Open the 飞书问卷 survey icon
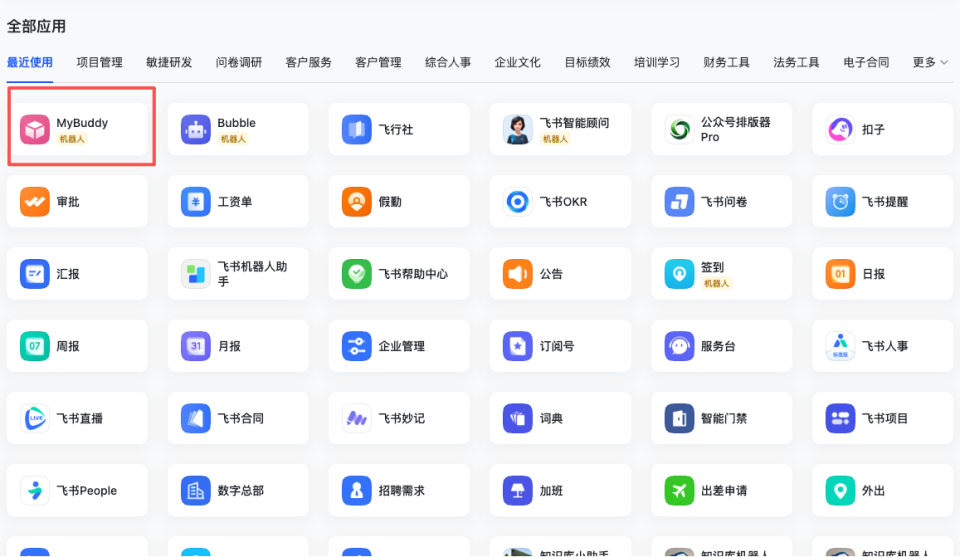960x557 pixels. (x=679, y=201)
